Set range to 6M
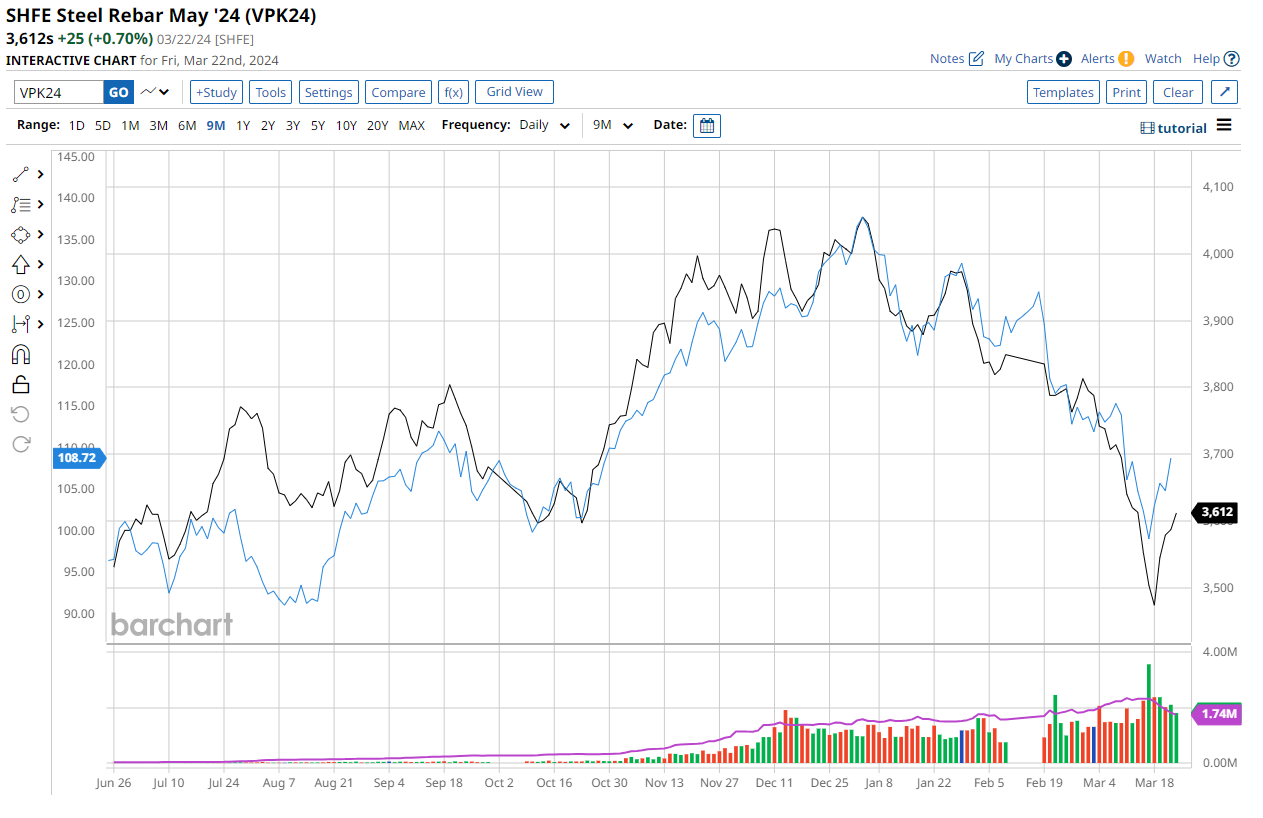Screen dimensions: 1263x818 [187, 125]
